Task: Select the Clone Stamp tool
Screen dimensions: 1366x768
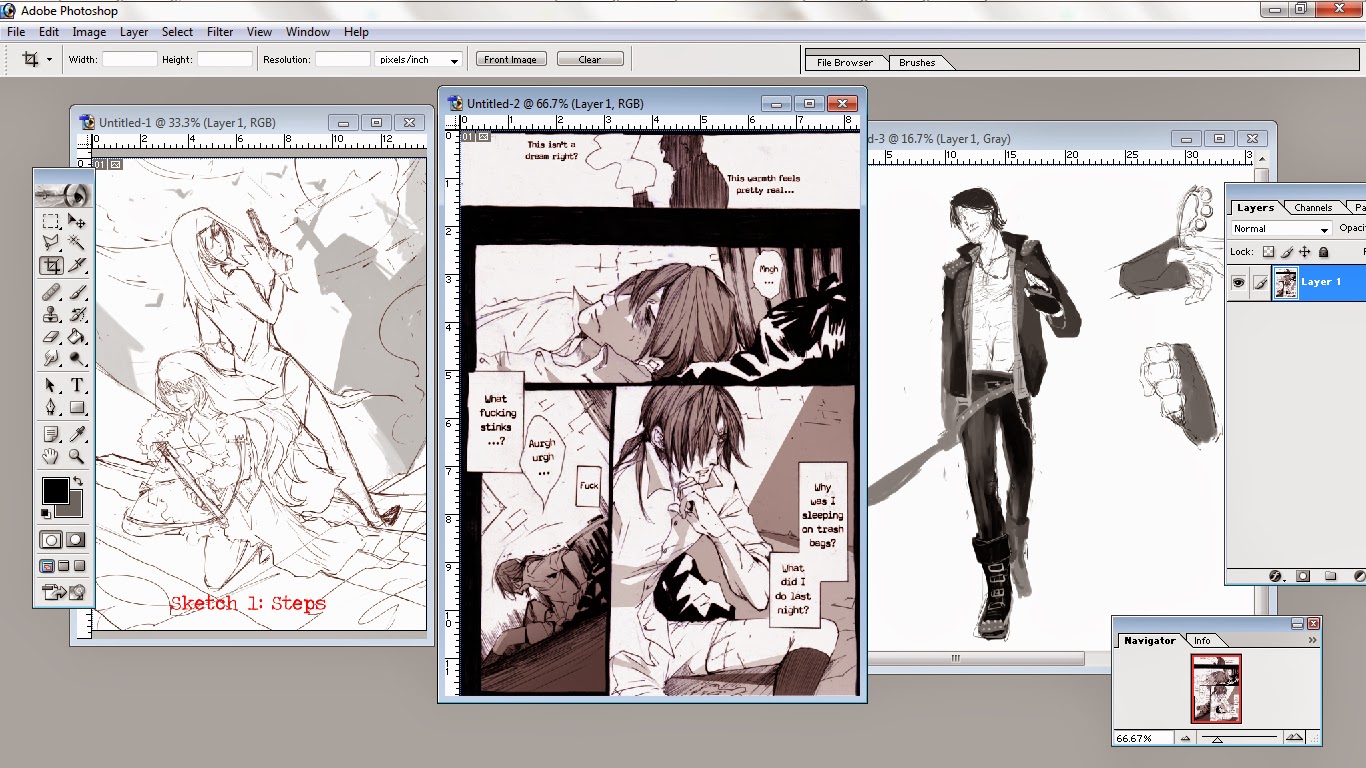Action: (x=51, y=314)
